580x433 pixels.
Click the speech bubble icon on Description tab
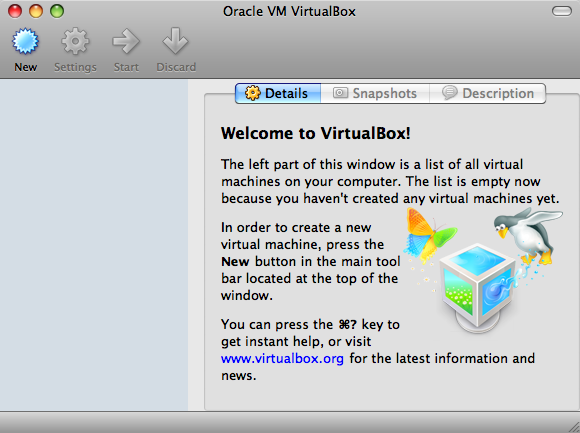[x=449, y=93]
